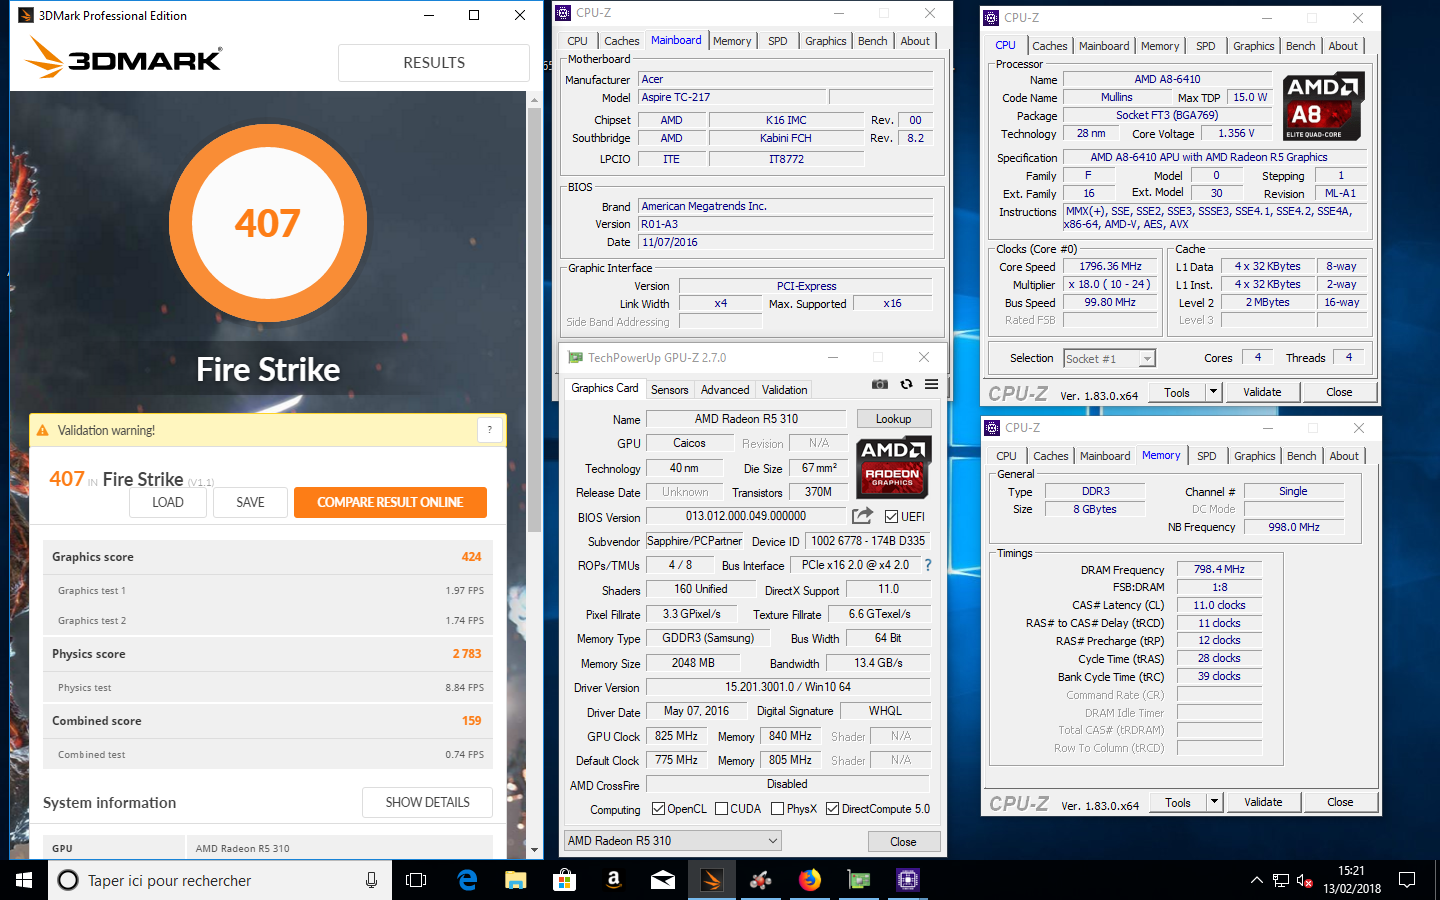Switch to the 3DMark taskbar icon
This screenshot has width=1440, height=900.
point(711,880)
